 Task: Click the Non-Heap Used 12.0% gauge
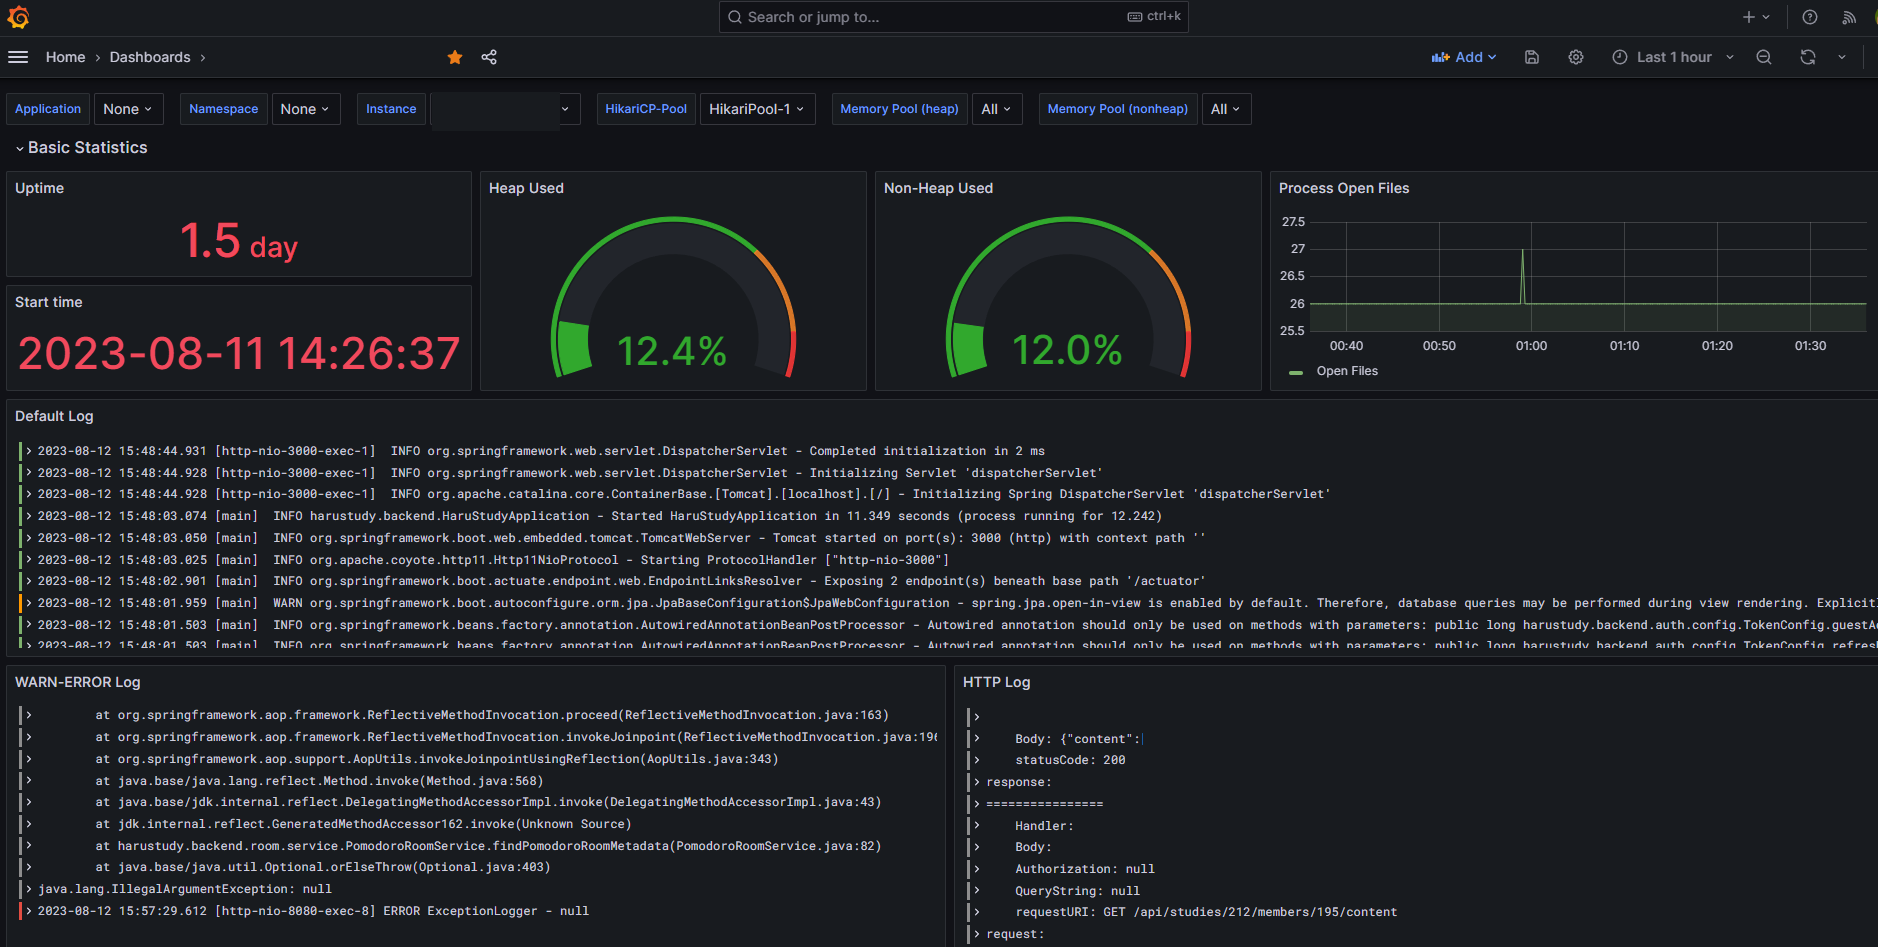click(x=1068, y=298)
